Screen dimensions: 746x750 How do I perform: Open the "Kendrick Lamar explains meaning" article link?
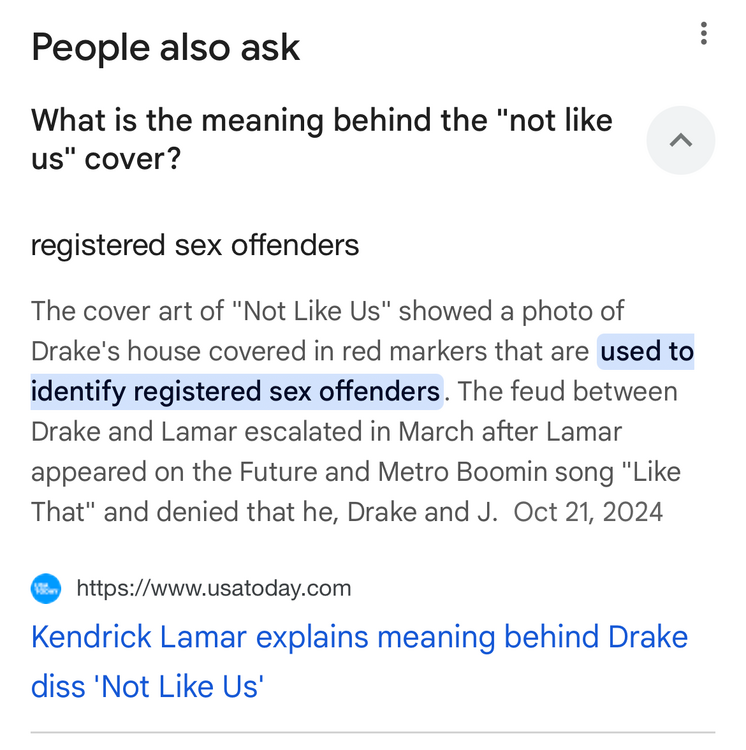tap(359, 637)
